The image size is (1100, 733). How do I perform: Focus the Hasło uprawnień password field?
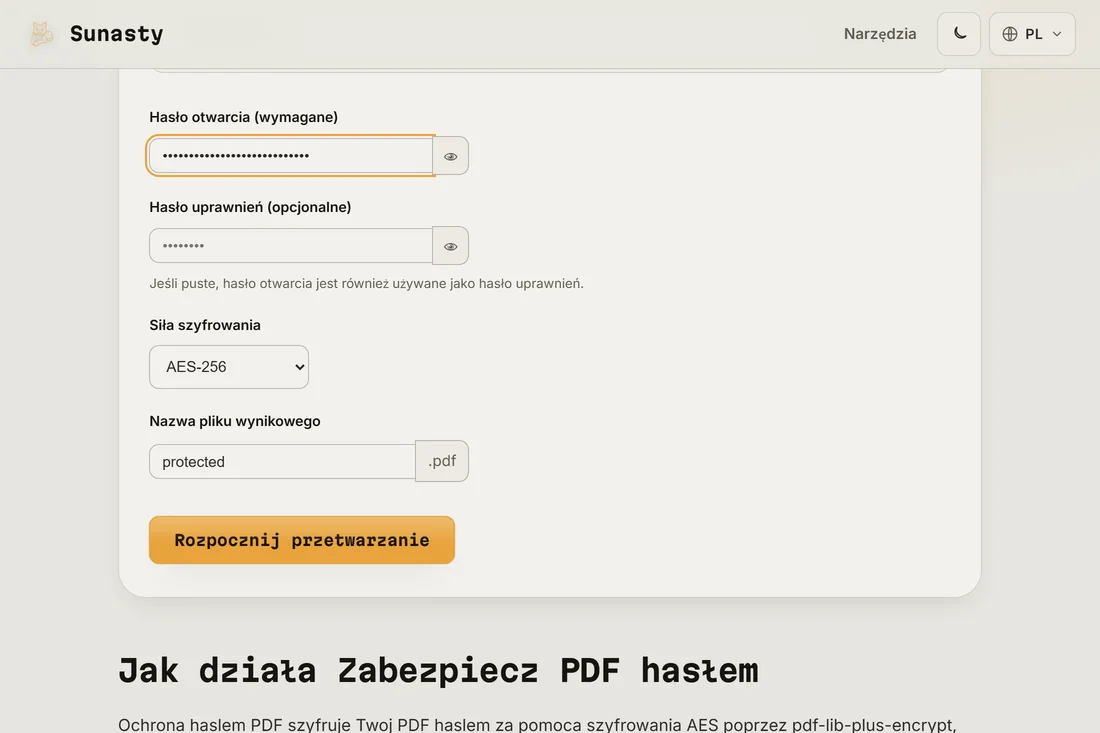click(x=291, y=246)
